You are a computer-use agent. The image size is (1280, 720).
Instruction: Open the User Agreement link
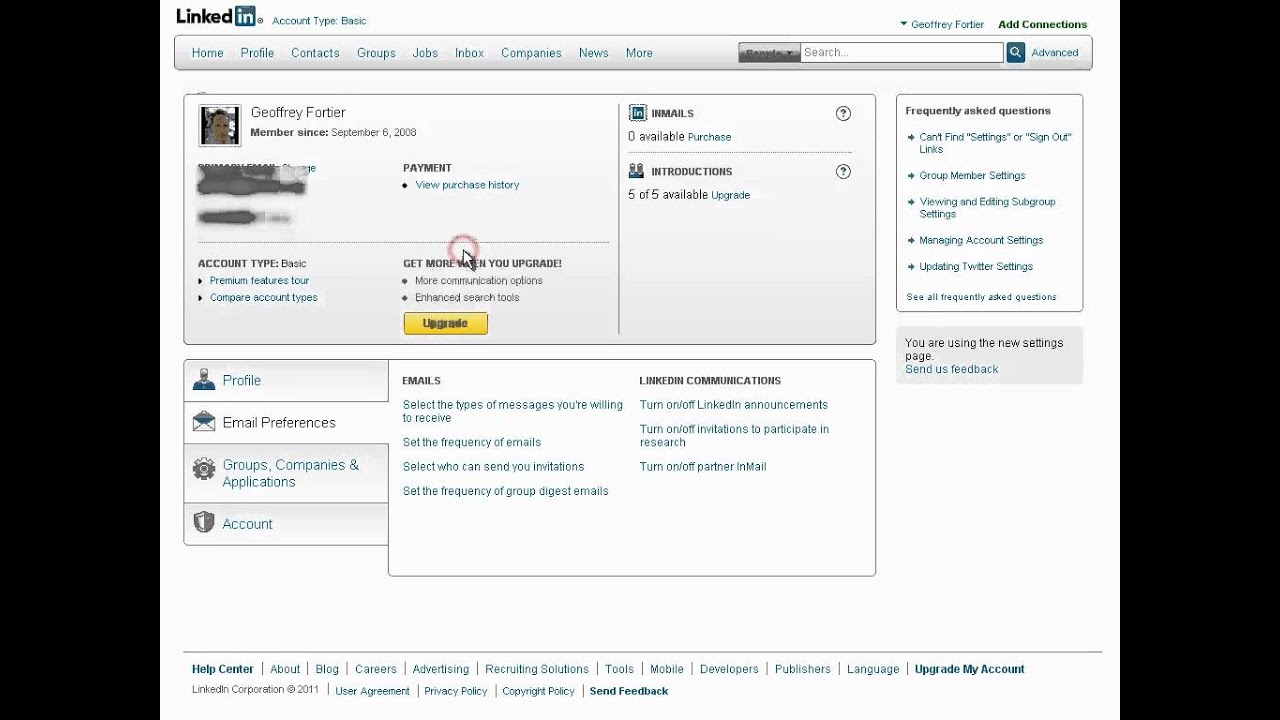[372, 691]
